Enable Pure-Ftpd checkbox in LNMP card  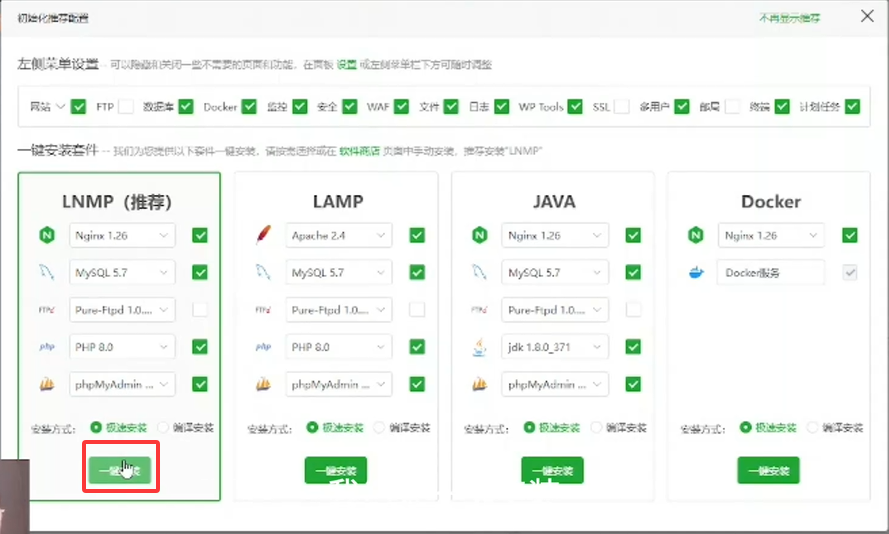pos(200,310)
